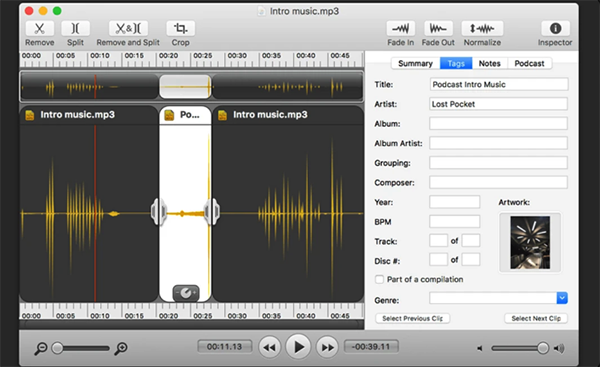Apply Fade In effect
This screenshot has width=600, height=367.
(400, 29)
